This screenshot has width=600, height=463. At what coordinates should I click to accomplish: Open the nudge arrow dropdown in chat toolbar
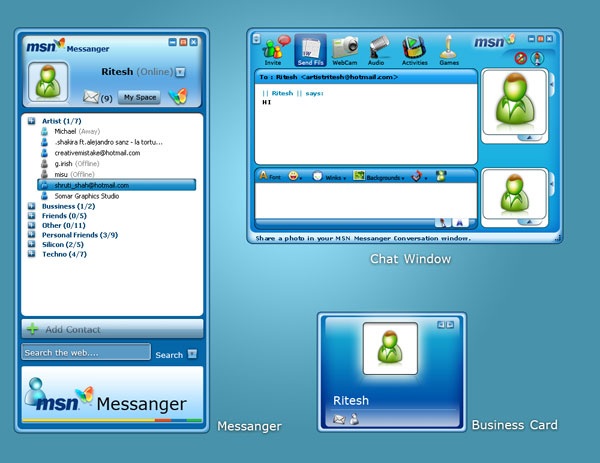pos(419,176)
